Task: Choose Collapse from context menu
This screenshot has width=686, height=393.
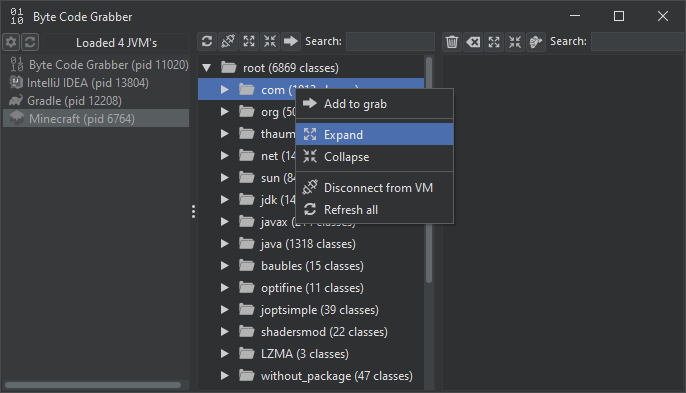Action: coord(374,157)
